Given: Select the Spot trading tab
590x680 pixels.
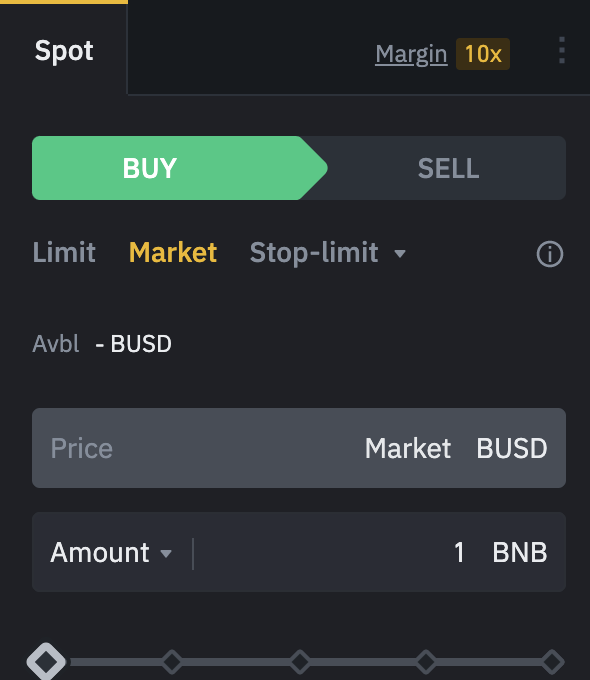Looking at the screenshot, I should (x=64, y=51).
